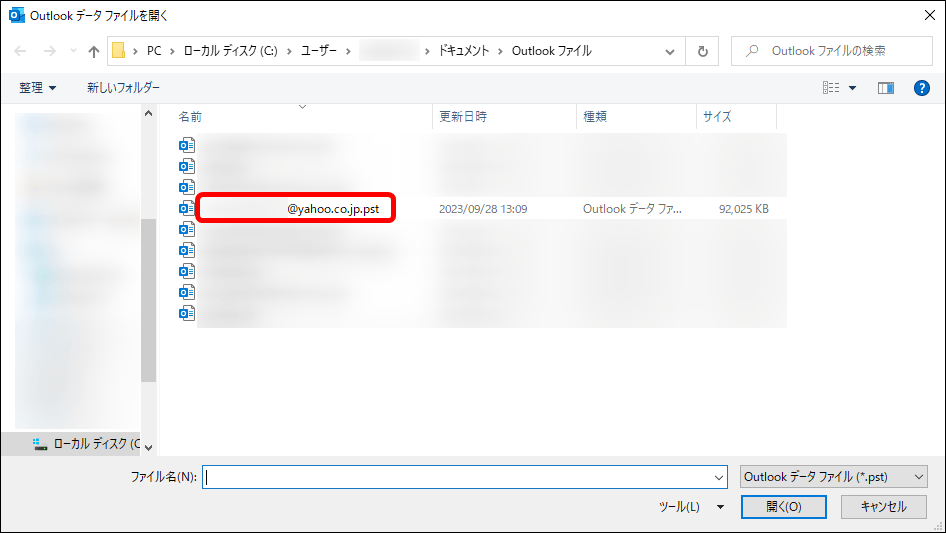946x533 pixels.
Task: Click Outlook icon of @yahoo.co.jp.pst
Action: (186, 208)
